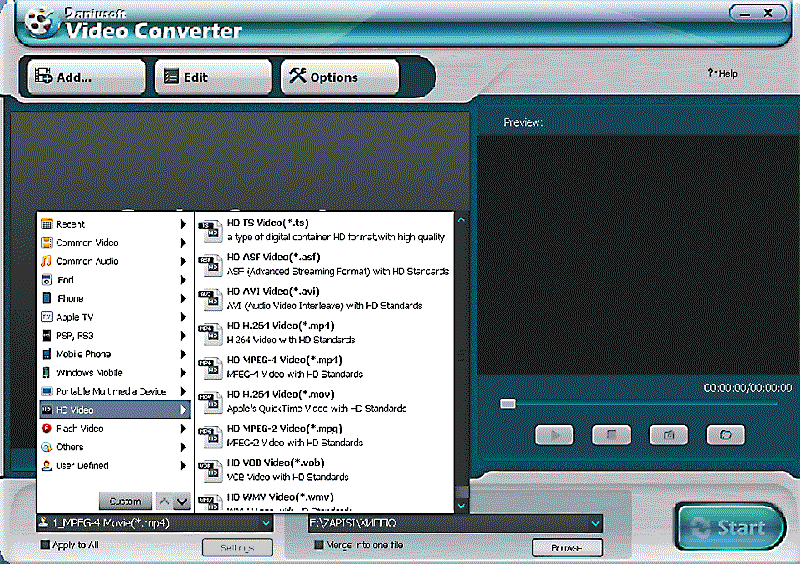Open the output profile dropdown showing MPEG-4 Movie

click(154, 523)
